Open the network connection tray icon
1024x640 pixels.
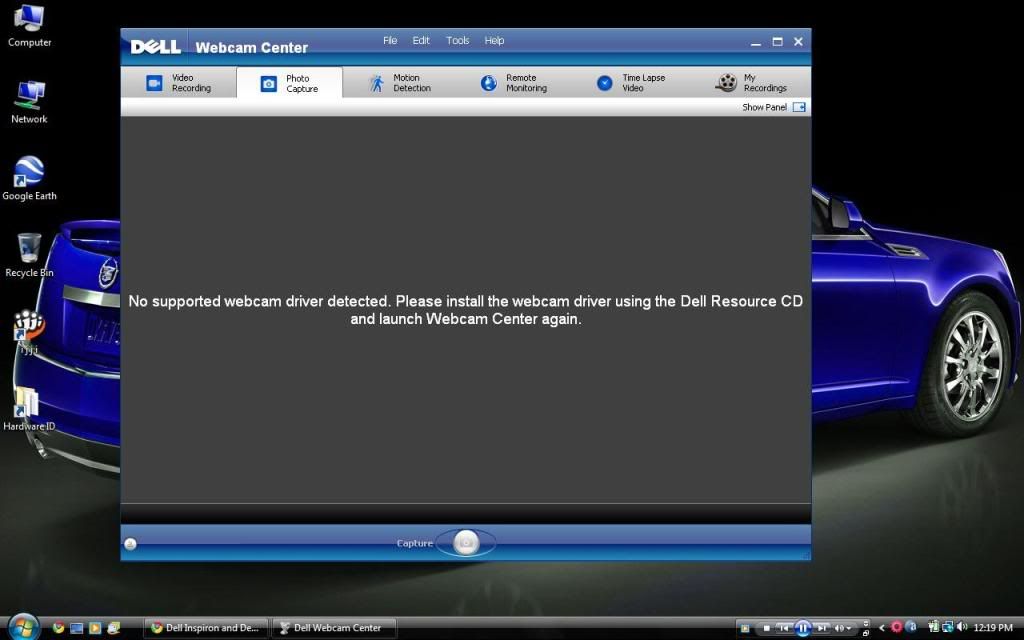(946, 627)
